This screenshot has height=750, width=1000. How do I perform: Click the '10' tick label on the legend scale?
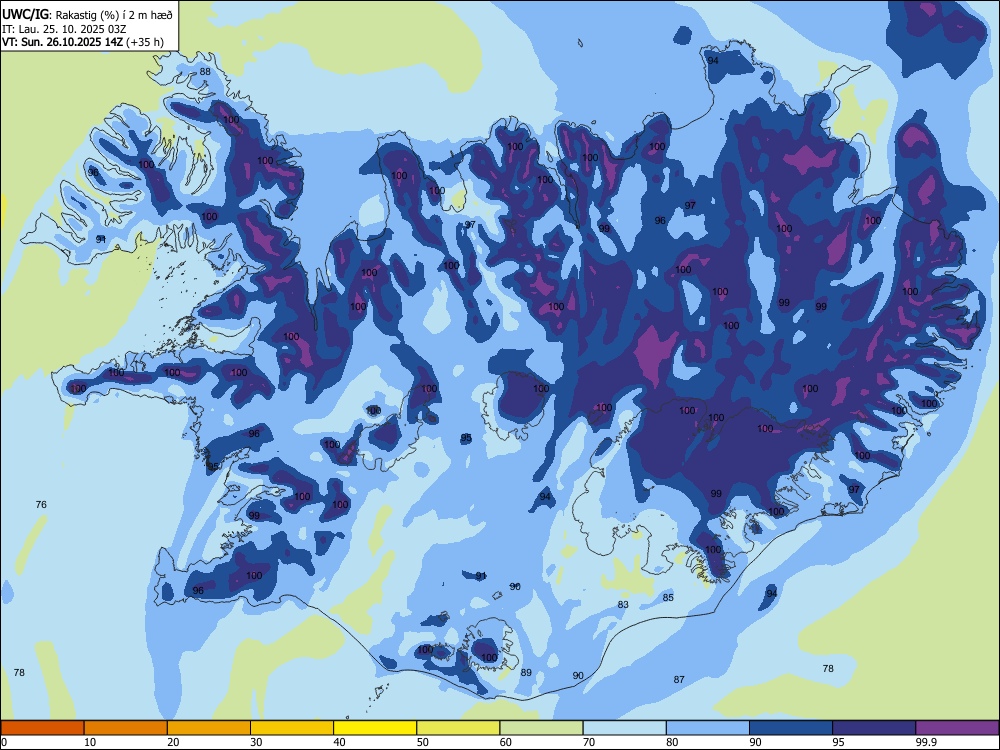tap(90, 742)
